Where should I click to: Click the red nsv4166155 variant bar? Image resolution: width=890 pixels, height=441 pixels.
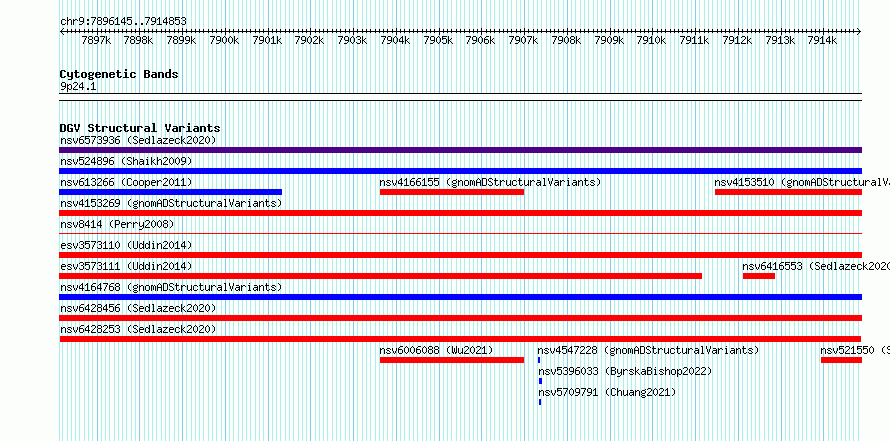point(452,192)
